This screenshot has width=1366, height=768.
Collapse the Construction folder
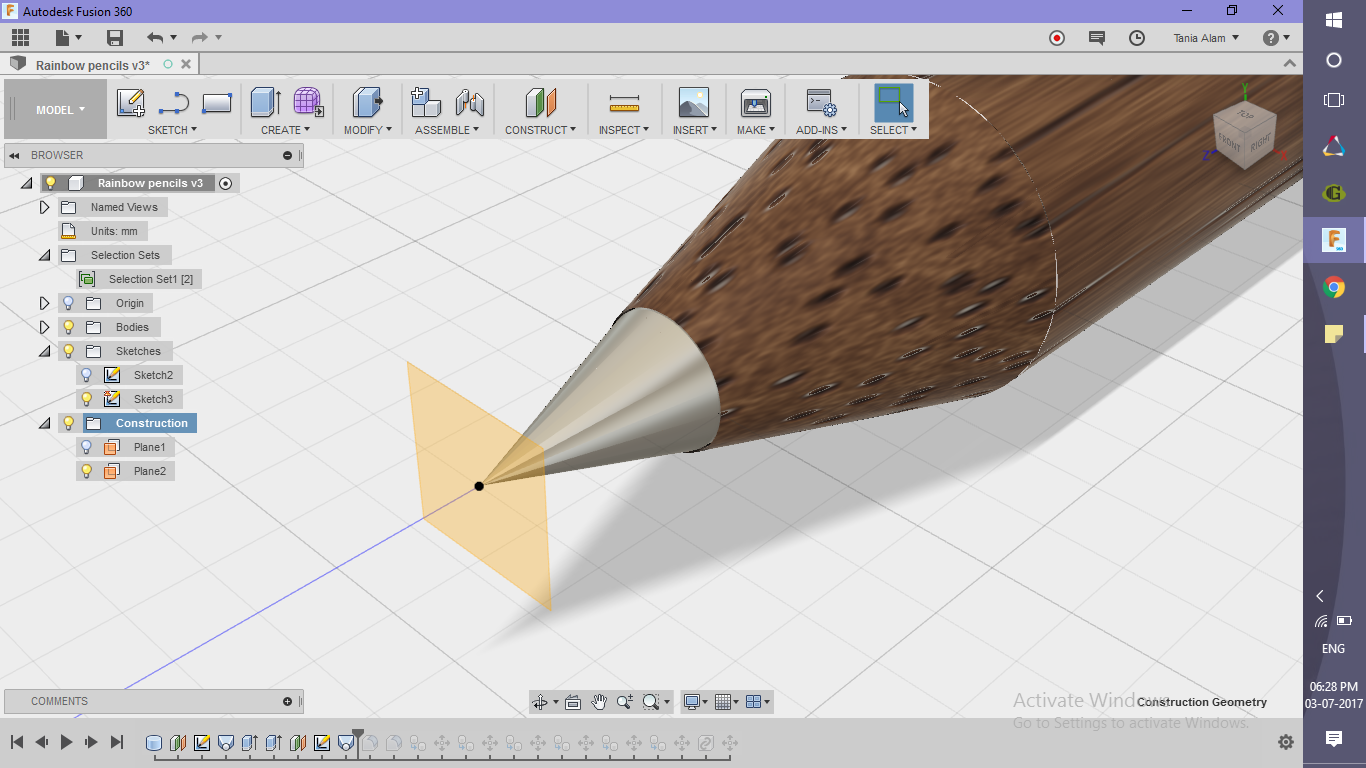pos(44,423)
